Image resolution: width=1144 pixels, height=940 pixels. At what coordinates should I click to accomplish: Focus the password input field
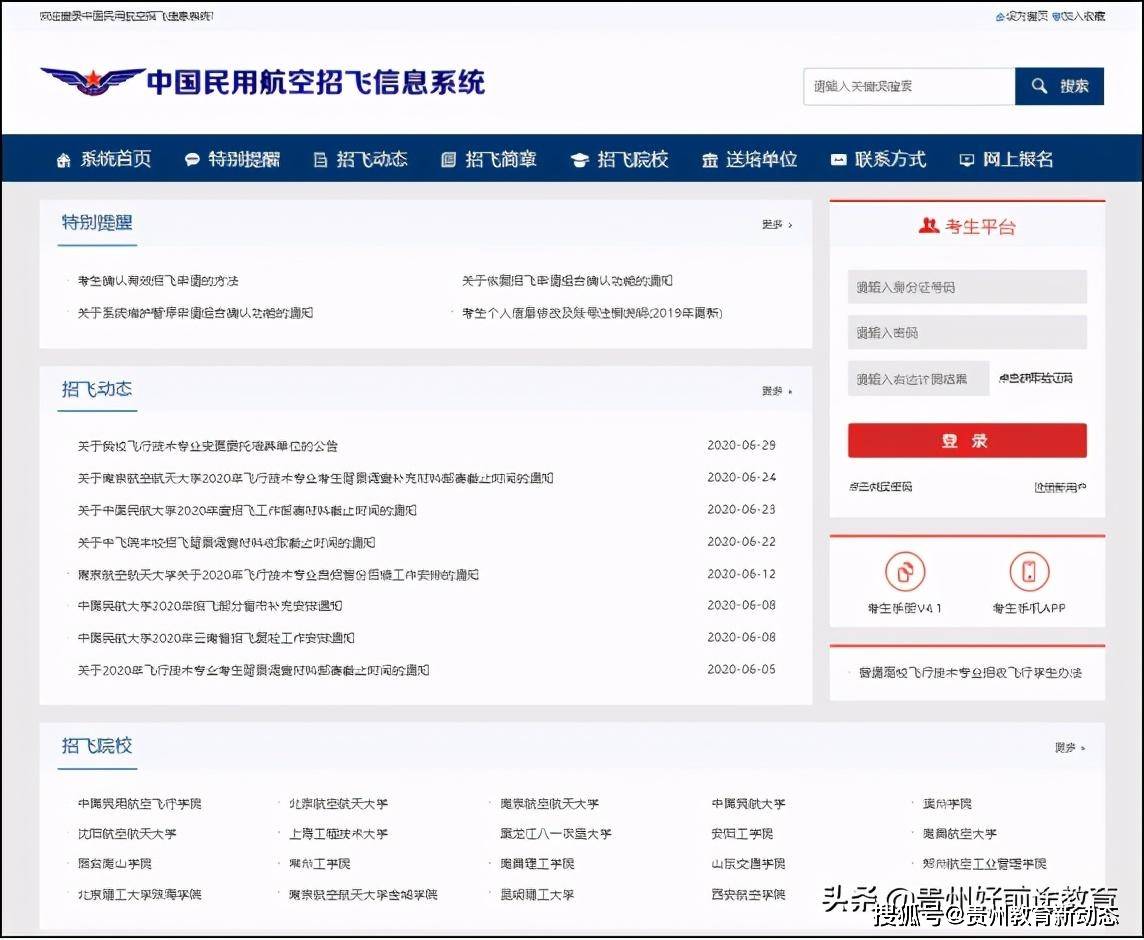[x=967, y=333]
